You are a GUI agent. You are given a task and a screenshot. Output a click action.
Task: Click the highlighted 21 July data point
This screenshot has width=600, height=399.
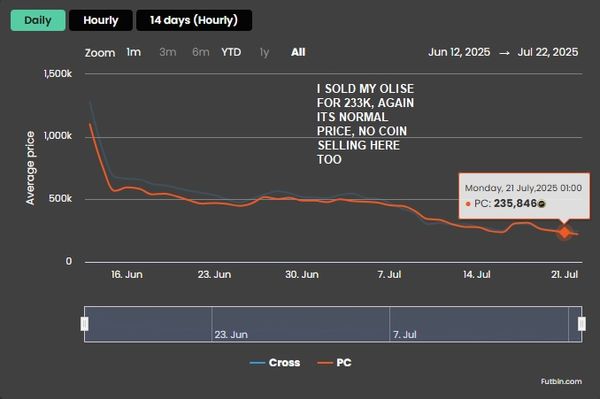[564, 232]
